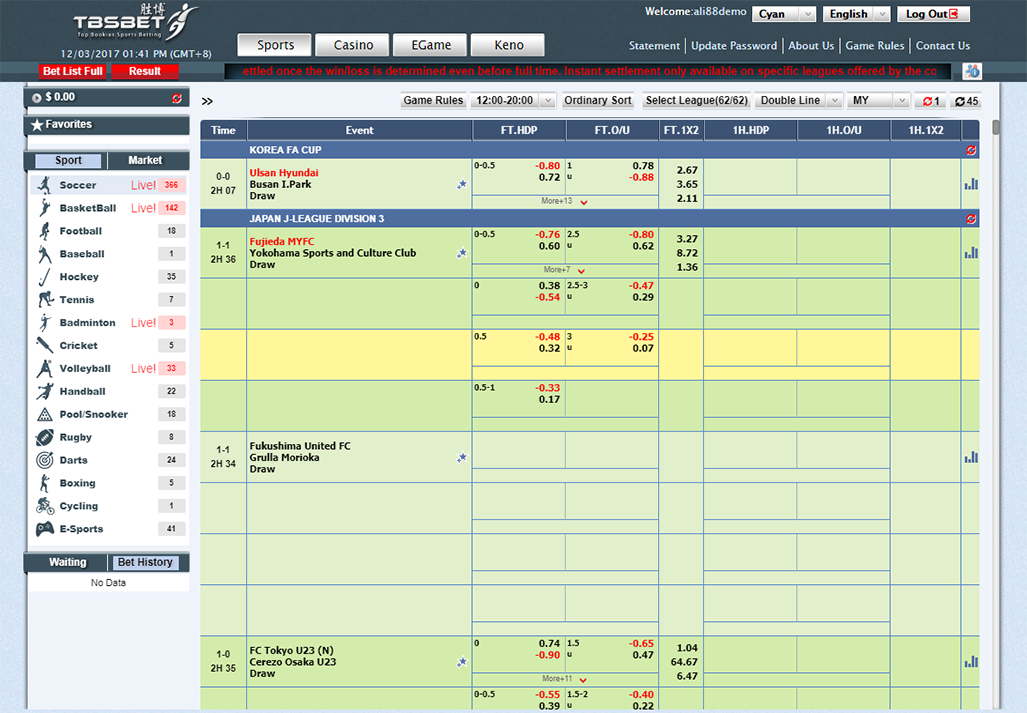The width and height of the screenshot is (1027, 713).
Task: Select the E-Sports gamepad icon
Action: [x=44, y=529]
